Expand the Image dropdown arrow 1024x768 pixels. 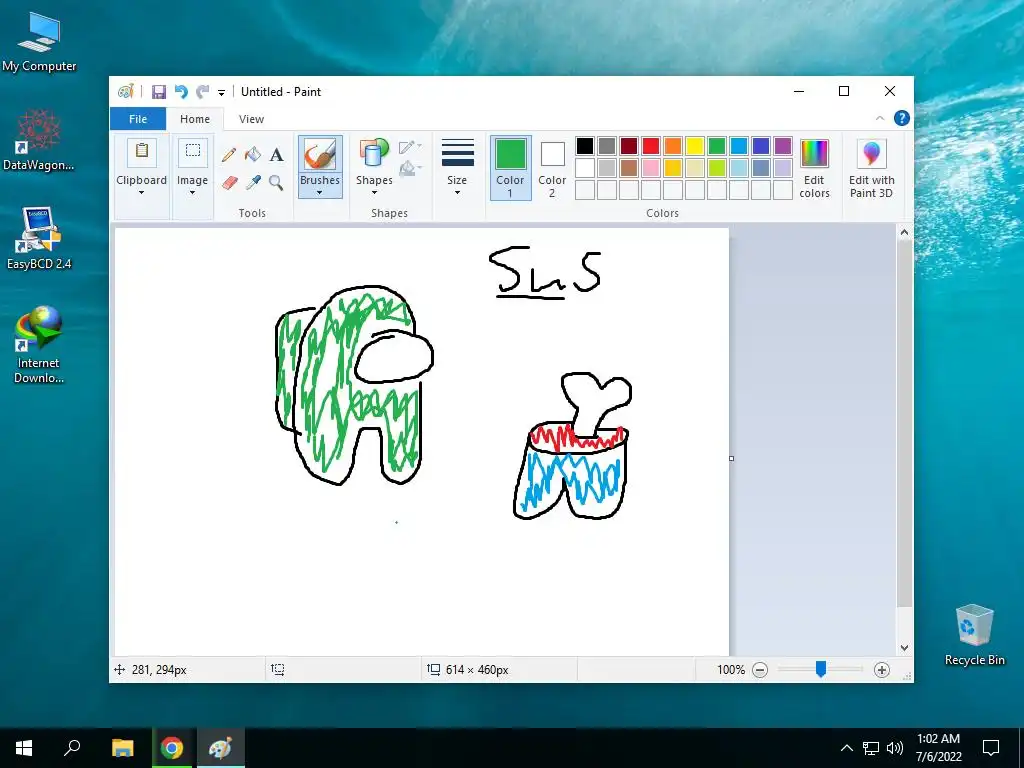[193, 193]
